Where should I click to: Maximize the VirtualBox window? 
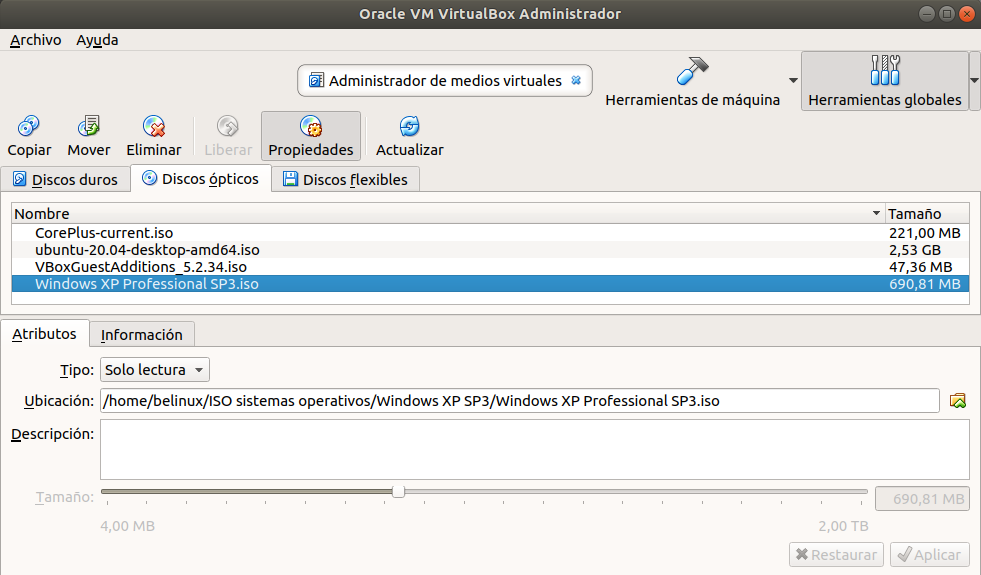pyautogui.click(x=947, y=14)
